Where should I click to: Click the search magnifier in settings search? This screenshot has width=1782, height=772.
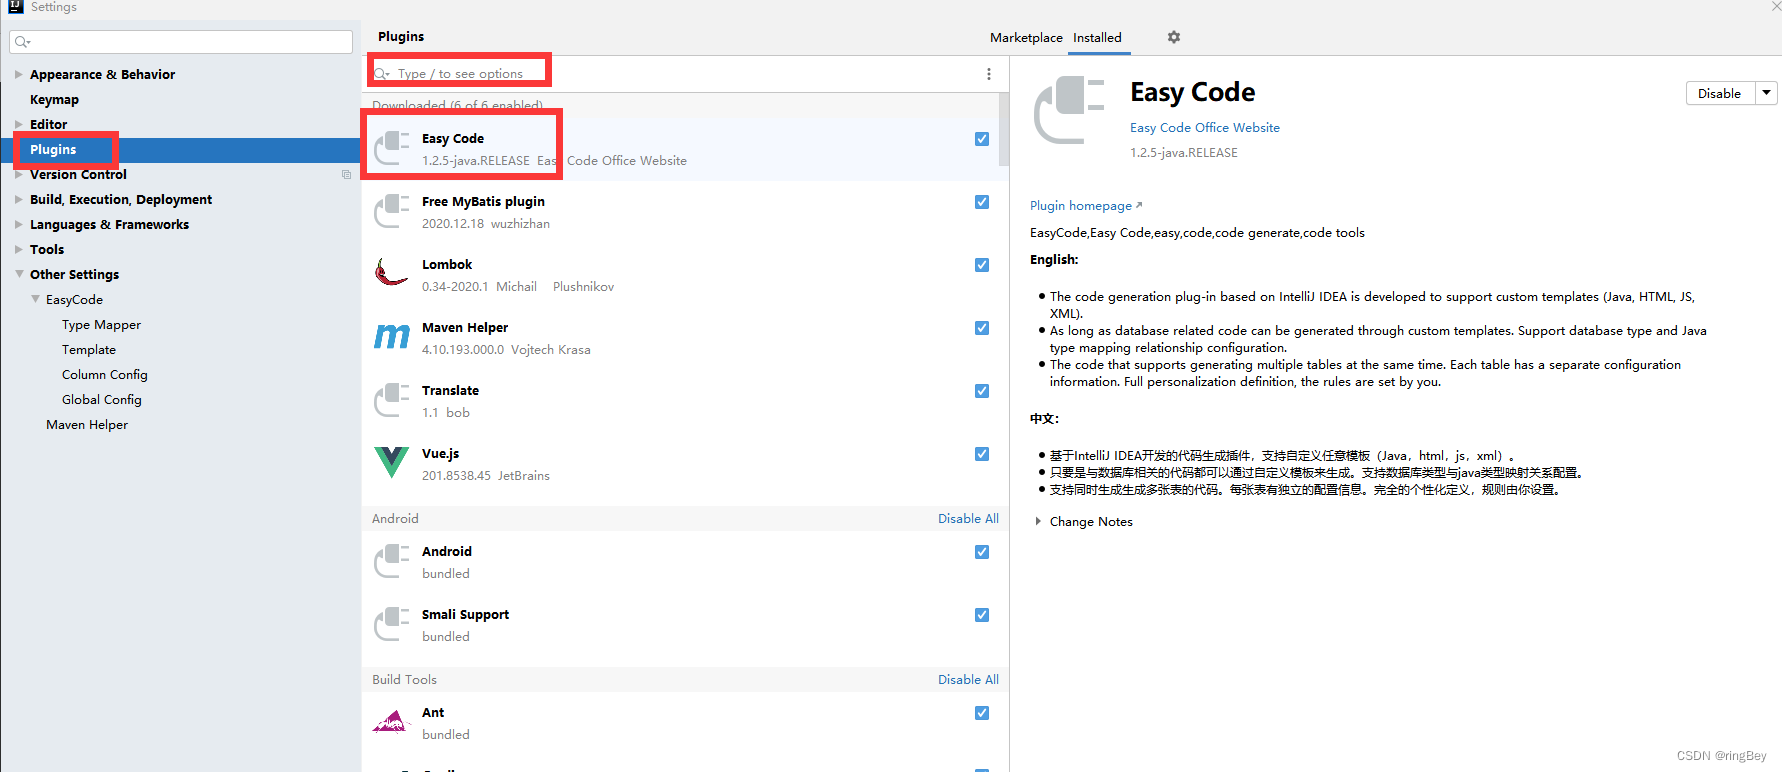point(22,42)
